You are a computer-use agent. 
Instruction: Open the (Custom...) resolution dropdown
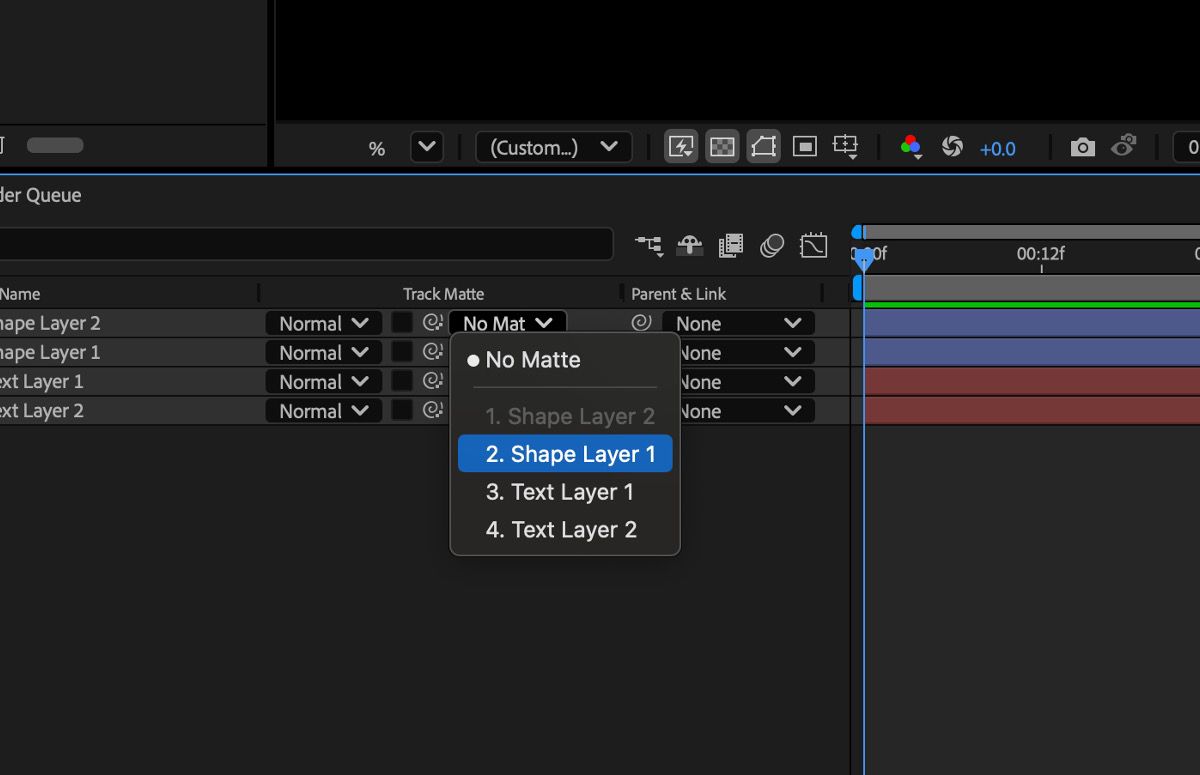tap(553, 146)
